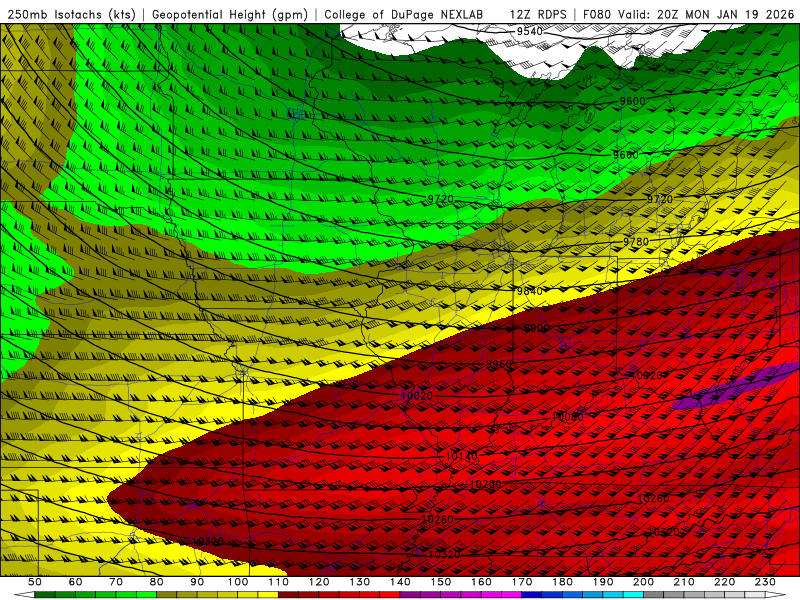Click the 110 value on the color scale
Viewport: 800px width, 600px height.
(x=278, y=582)
